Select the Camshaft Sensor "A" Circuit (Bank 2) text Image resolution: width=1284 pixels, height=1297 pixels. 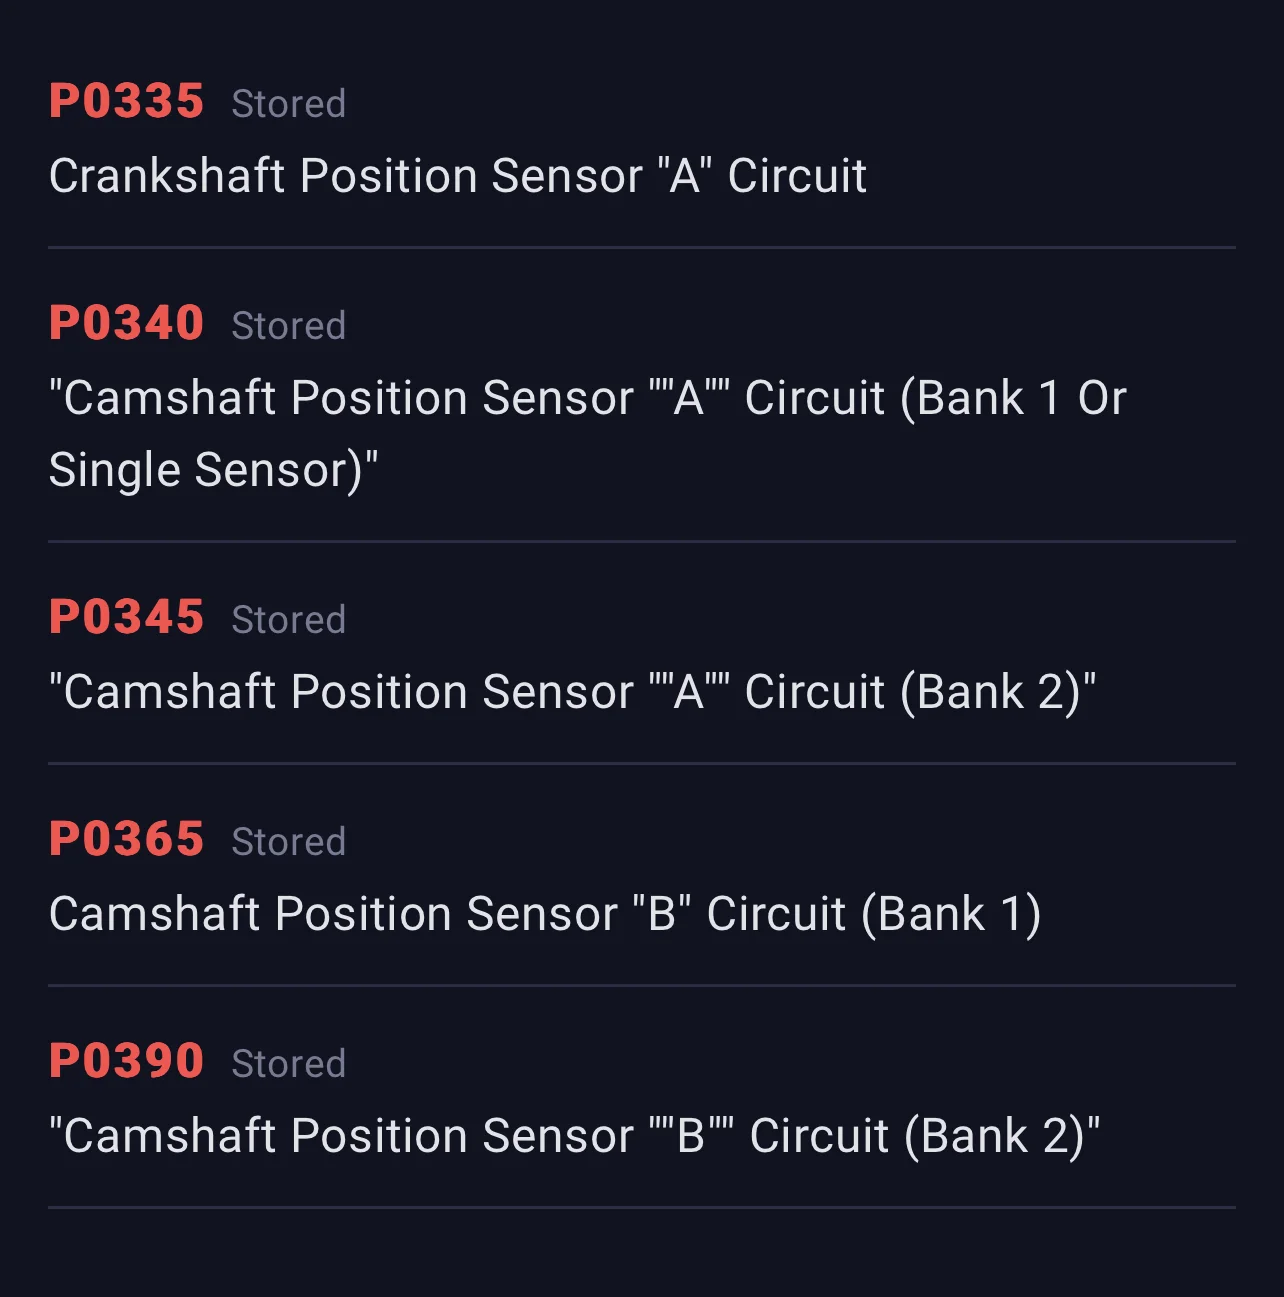click(x=573, y=692)
